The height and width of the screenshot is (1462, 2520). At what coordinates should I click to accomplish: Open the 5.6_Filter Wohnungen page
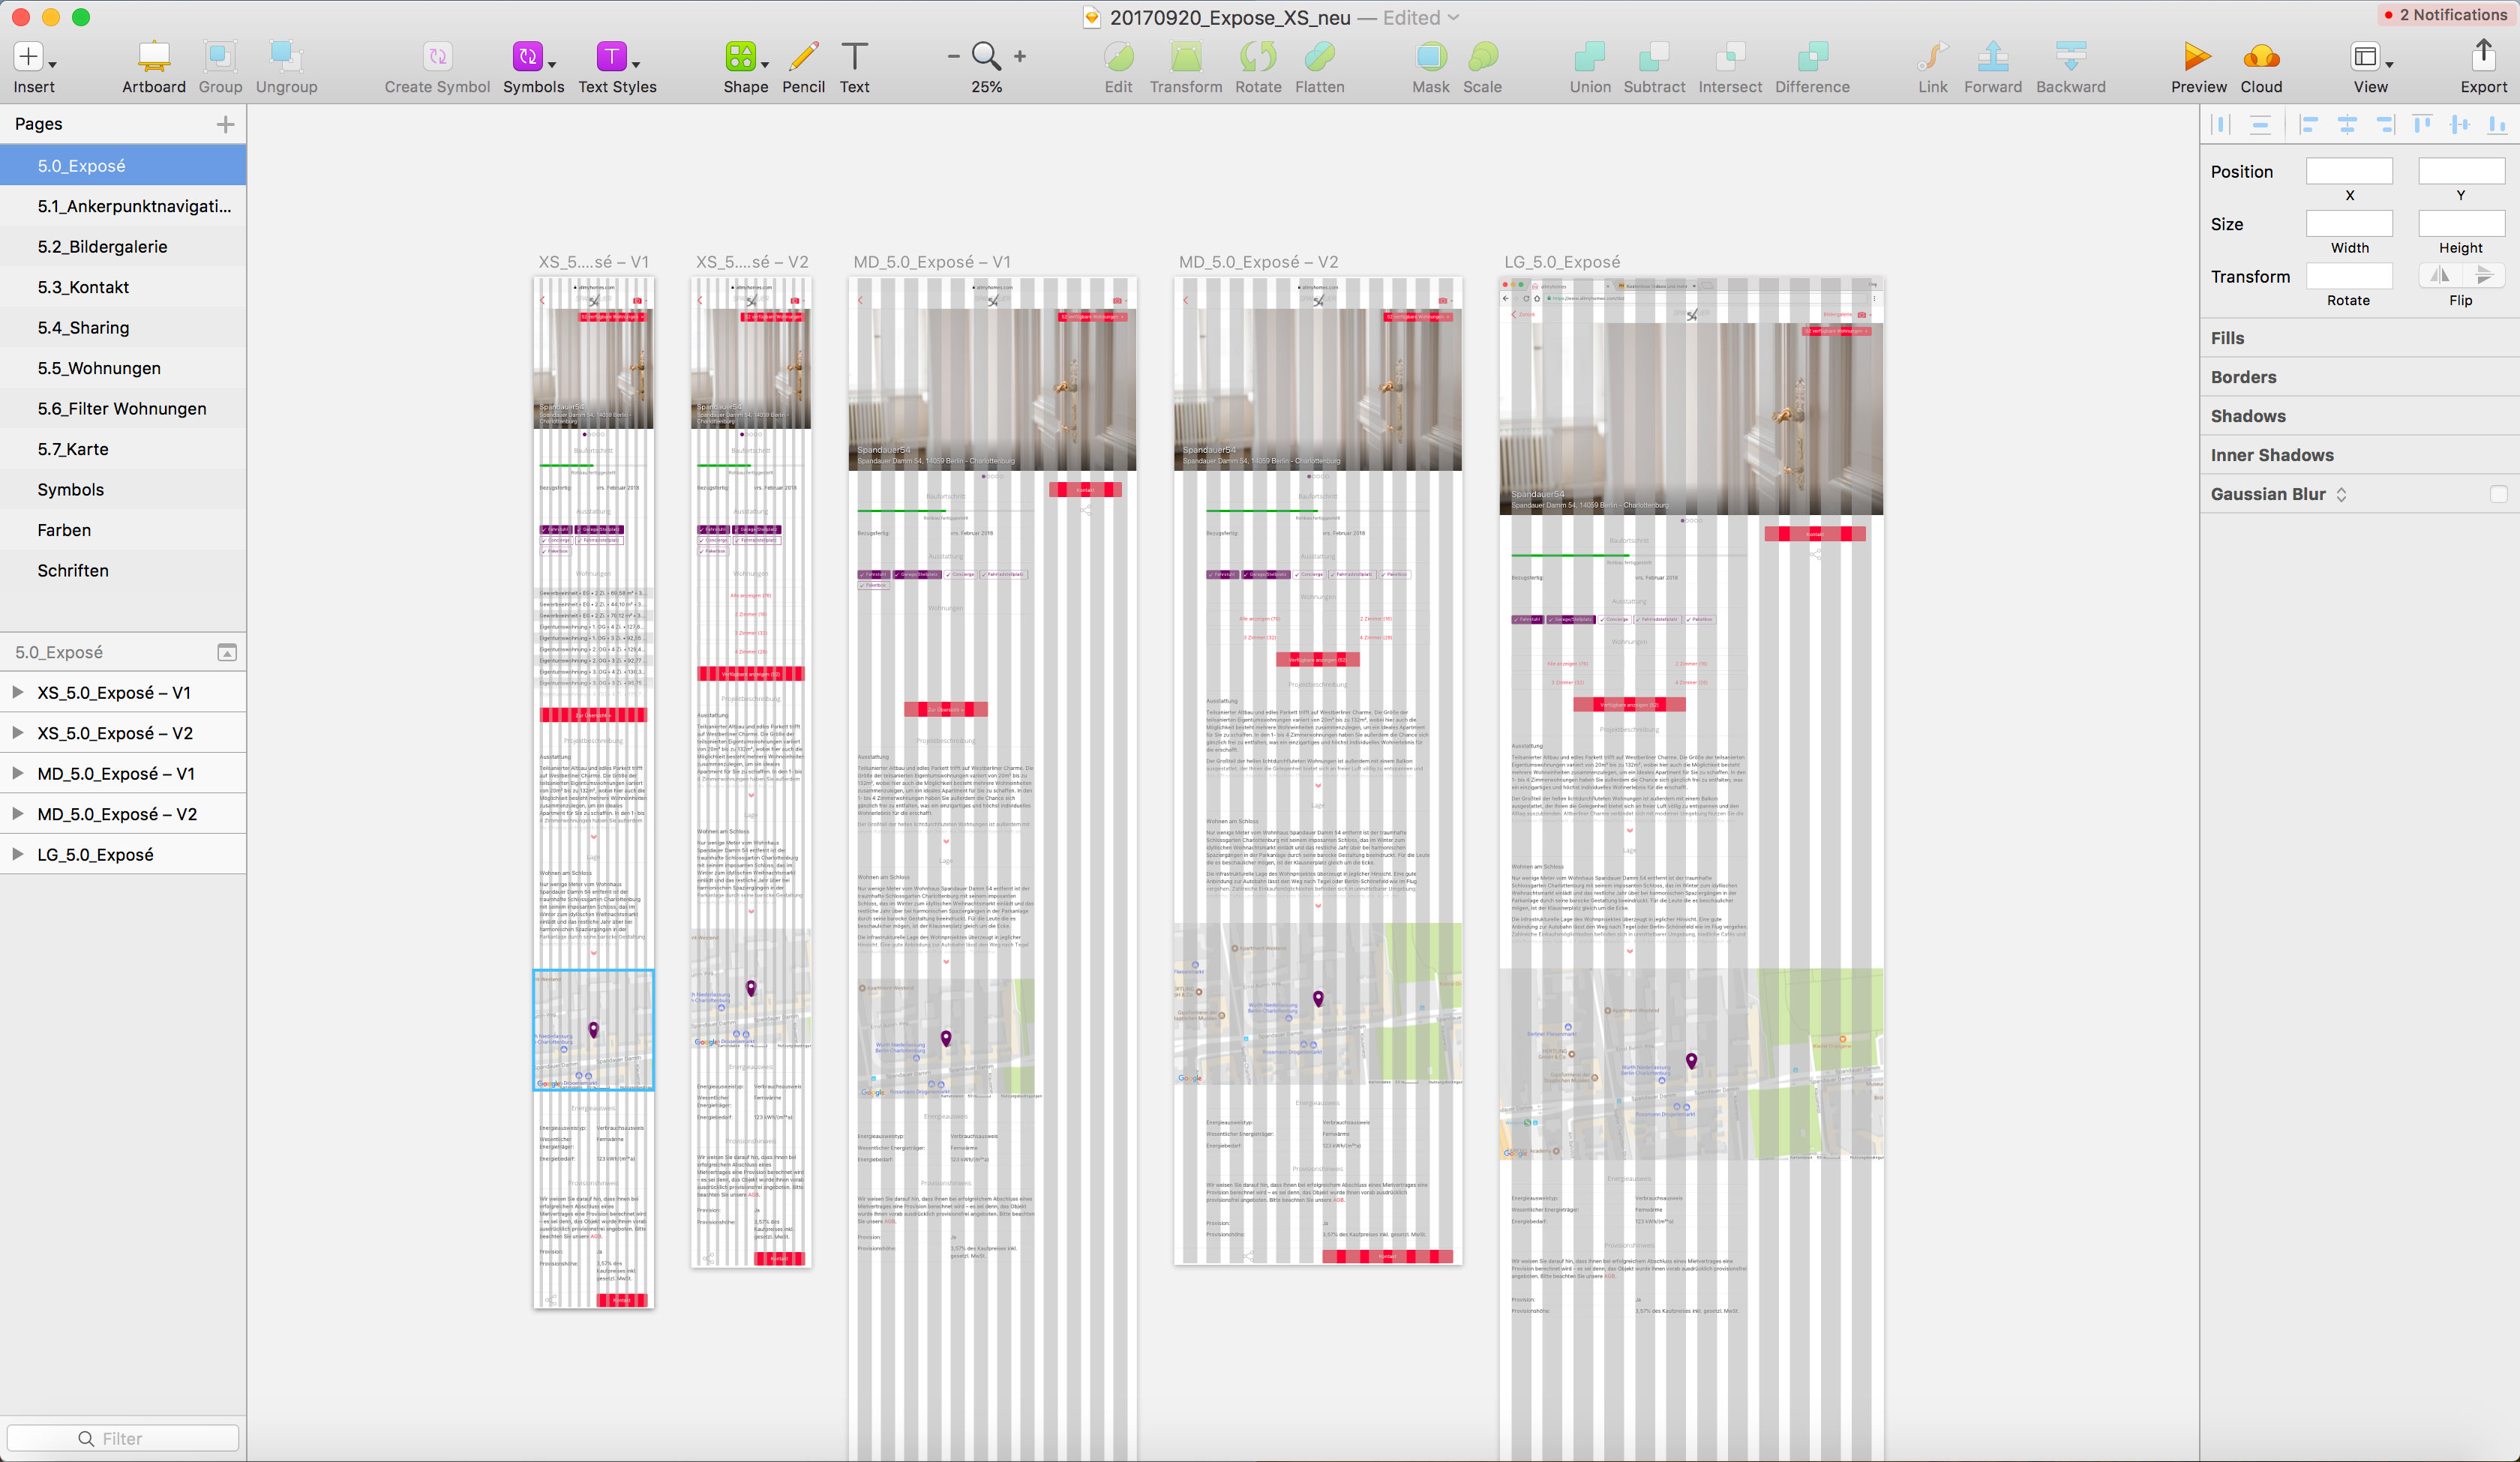(x=123, y=408)
